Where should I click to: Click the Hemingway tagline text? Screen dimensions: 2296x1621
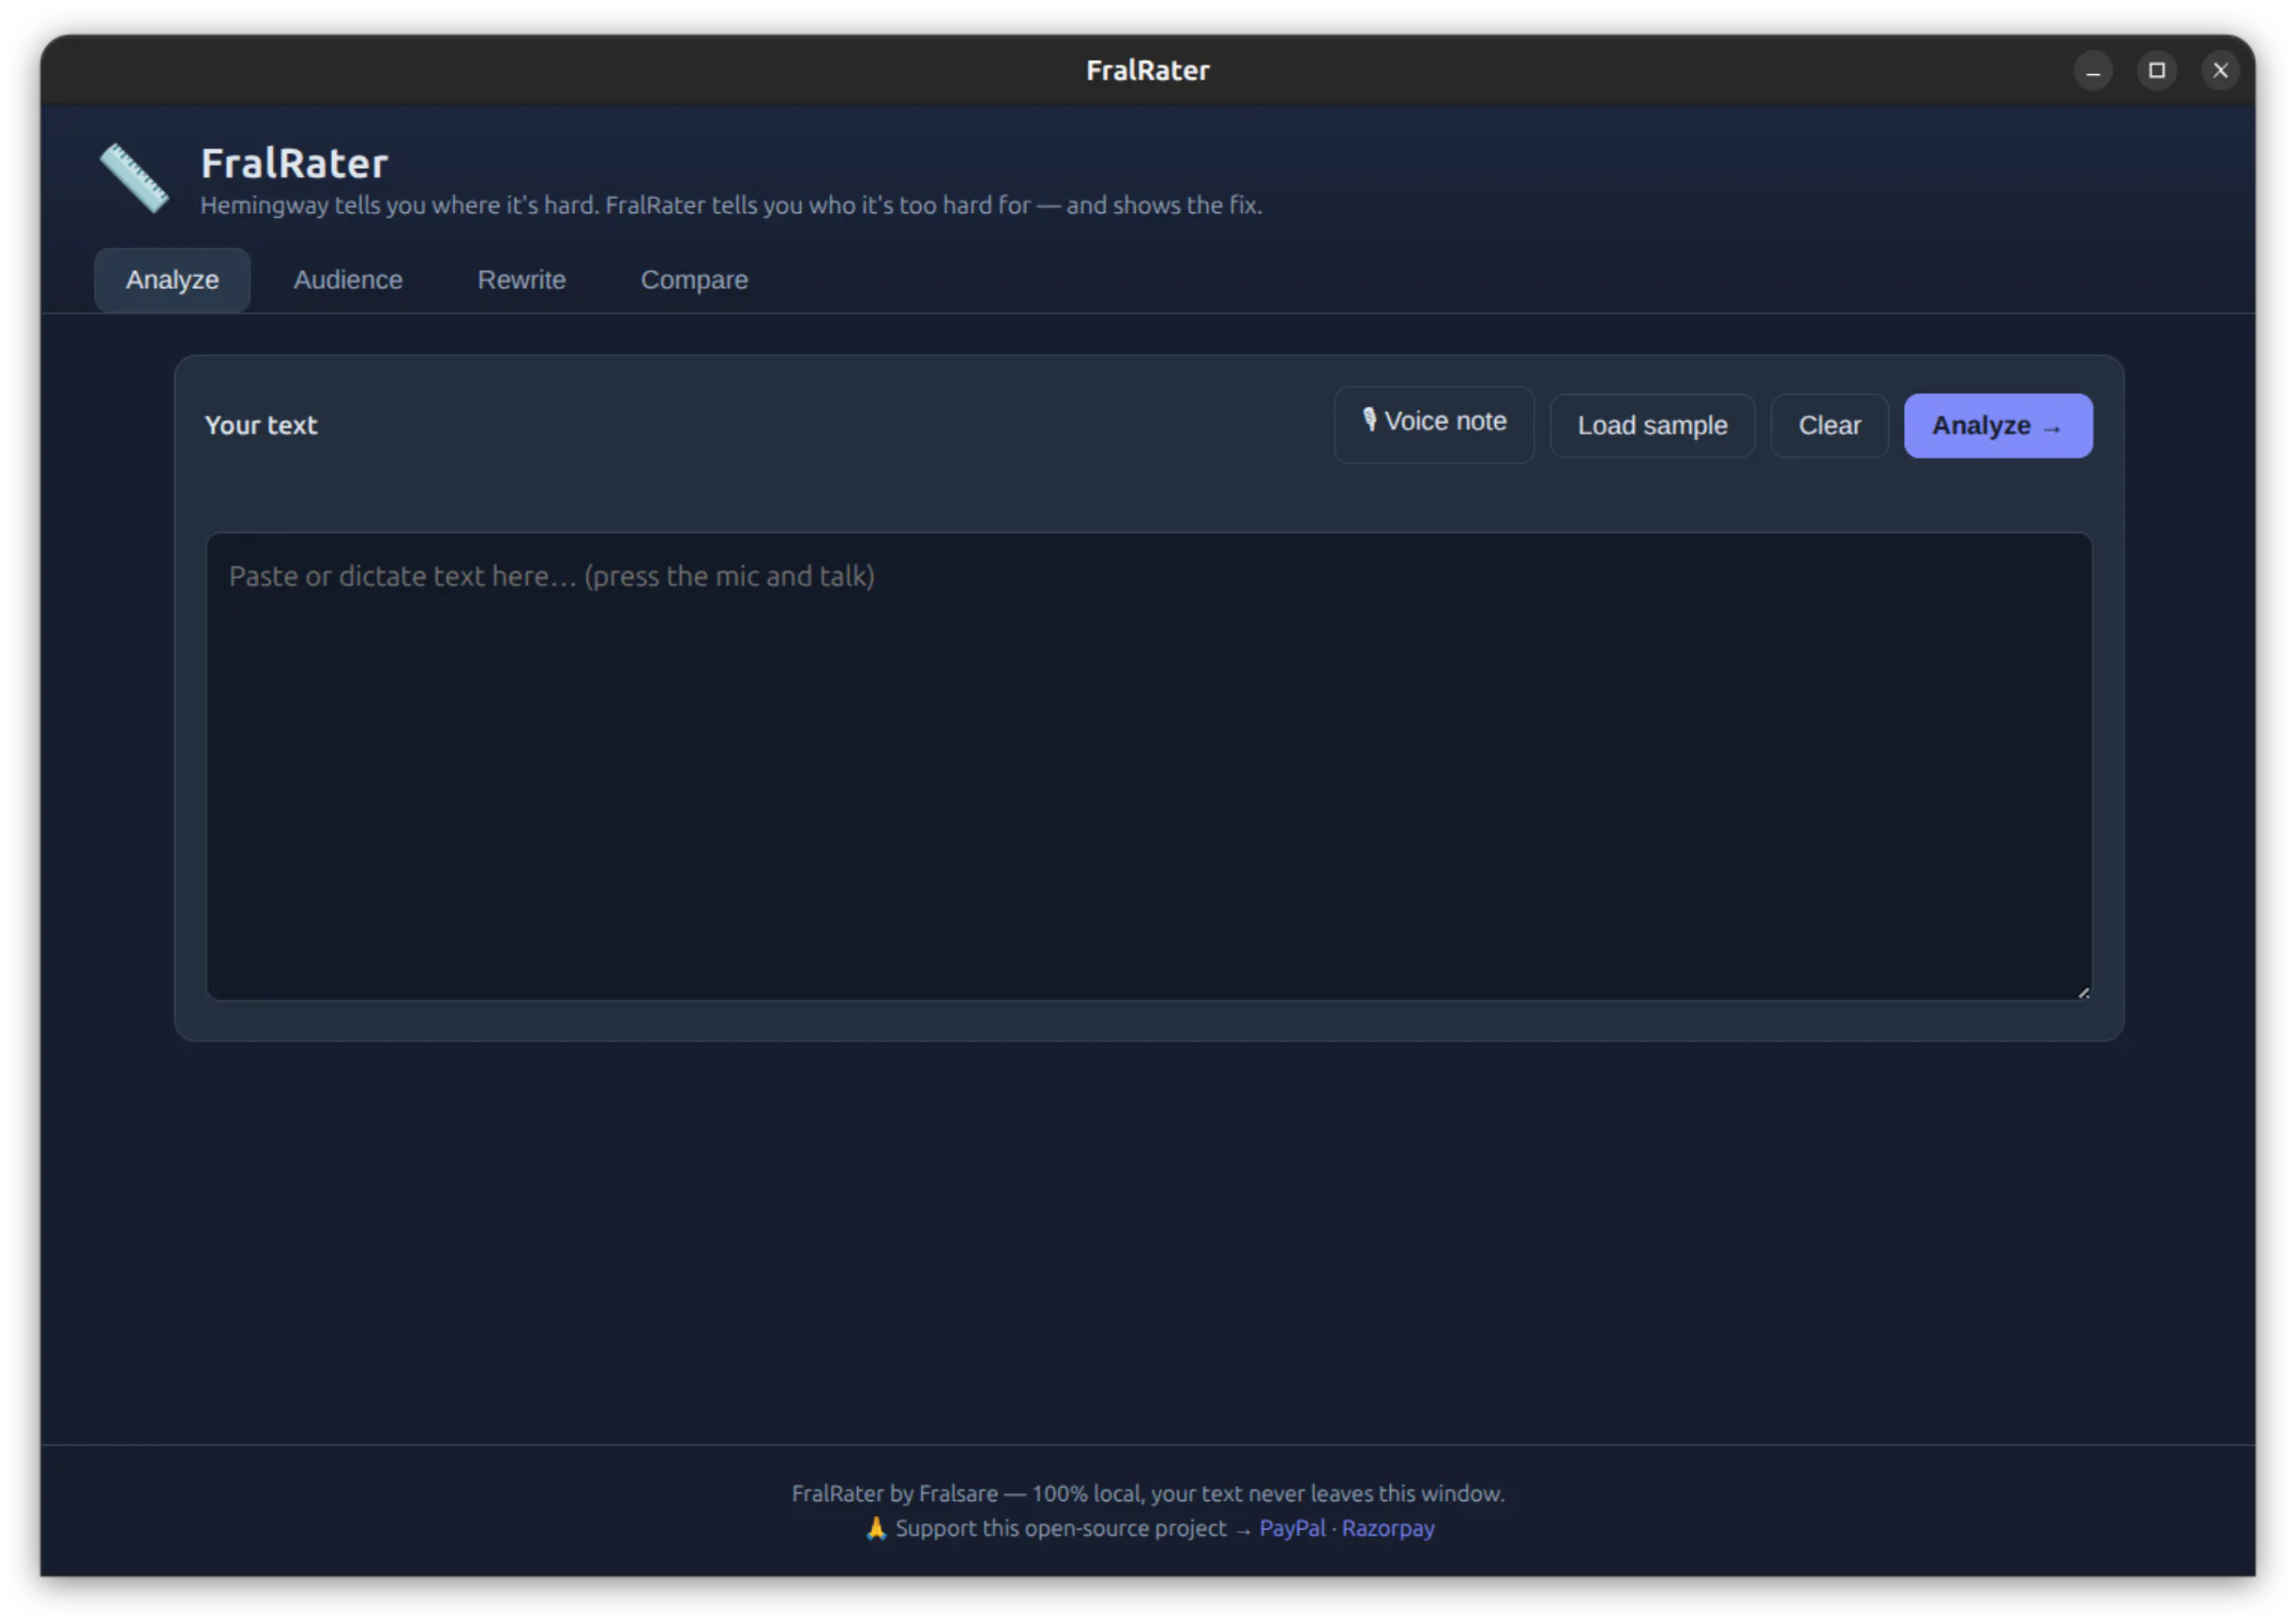point(731,205)
